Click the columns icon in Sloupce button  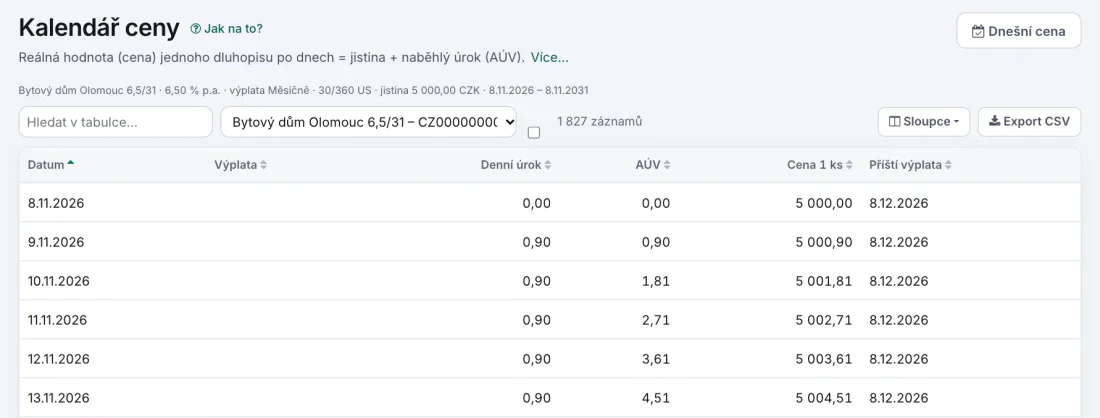coord(894,121)
